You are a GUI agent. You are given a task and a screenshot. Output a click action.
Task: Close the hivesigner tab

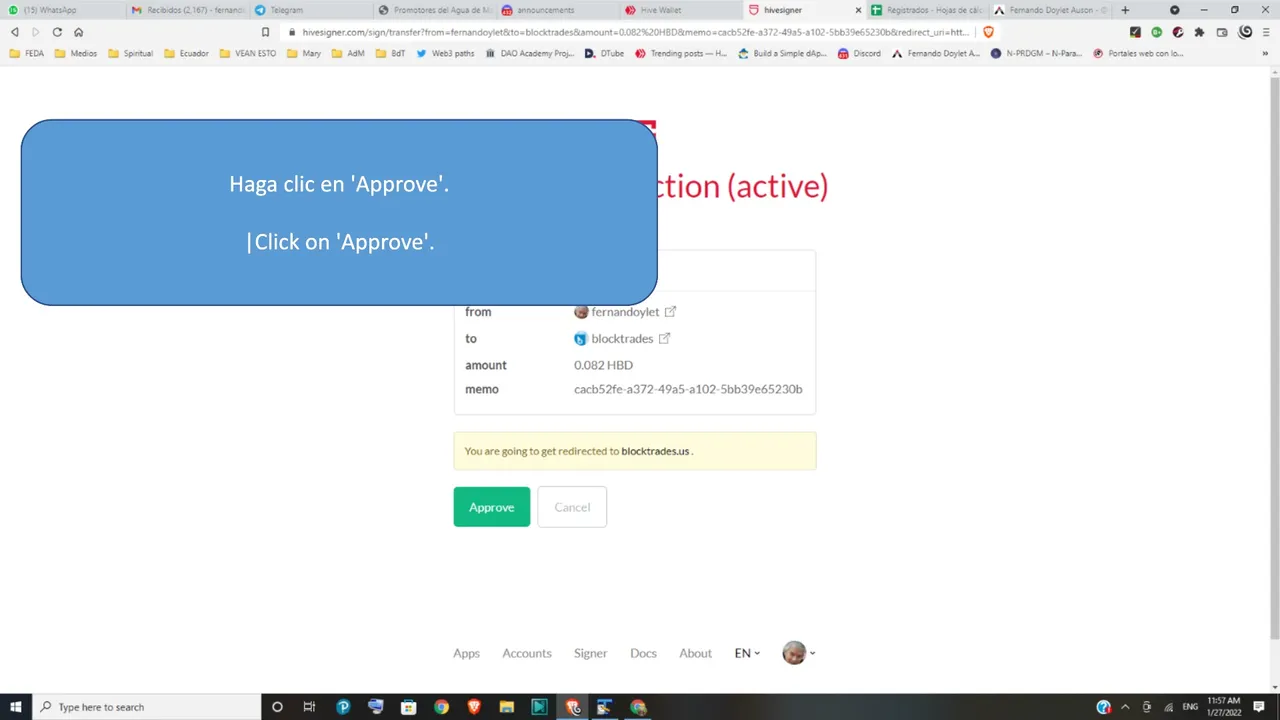[x=858, y=10]
